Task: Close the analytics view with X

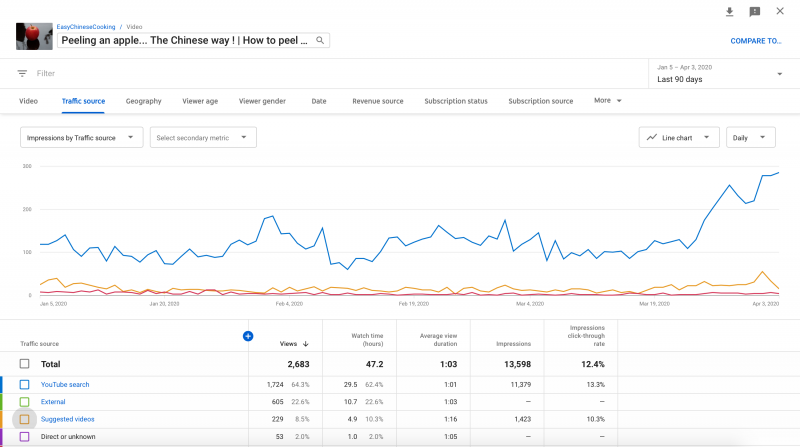Action: [x=781, y=12]
